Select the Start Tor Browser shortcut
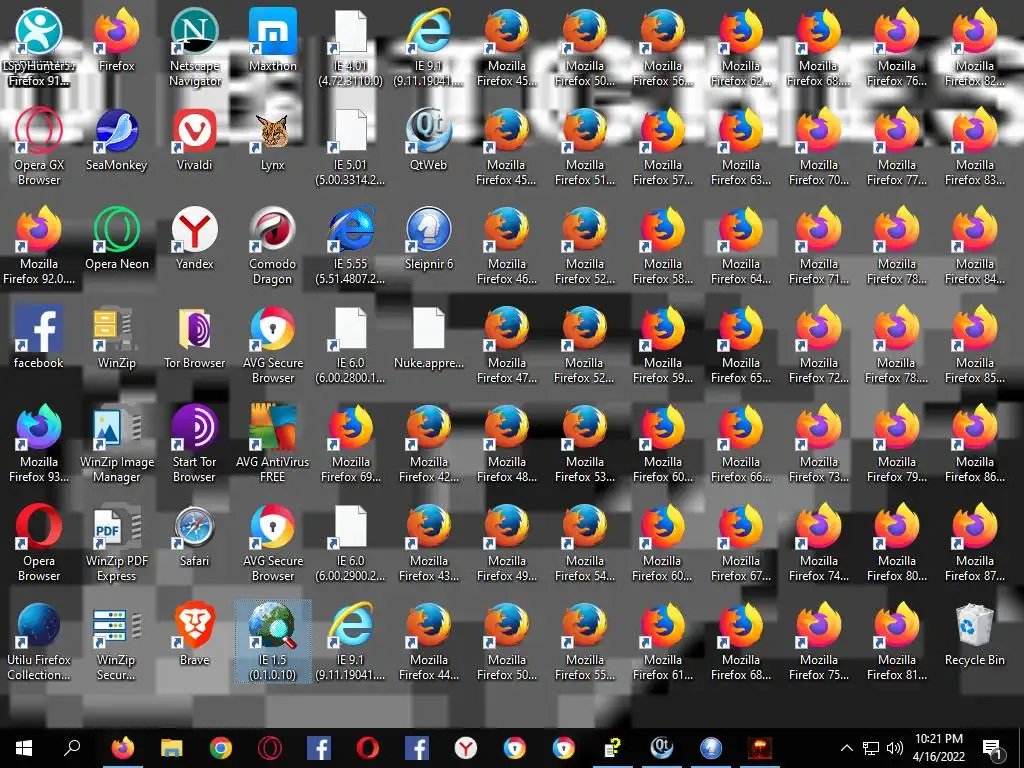This screenshot has width=1024, height=768. pyautogui.click(x=195, y=444)
